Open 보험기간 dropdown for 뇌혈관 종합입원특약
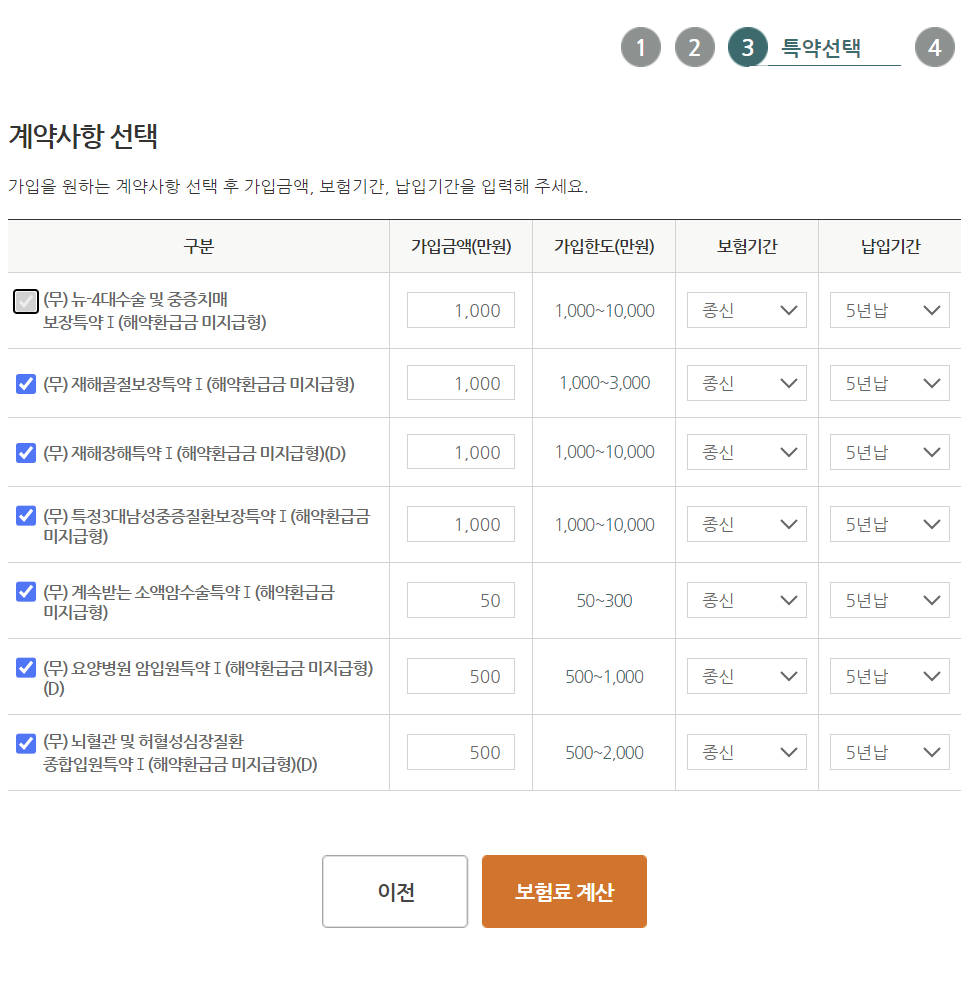Screen dimensions: 970x984 point(747,752)
